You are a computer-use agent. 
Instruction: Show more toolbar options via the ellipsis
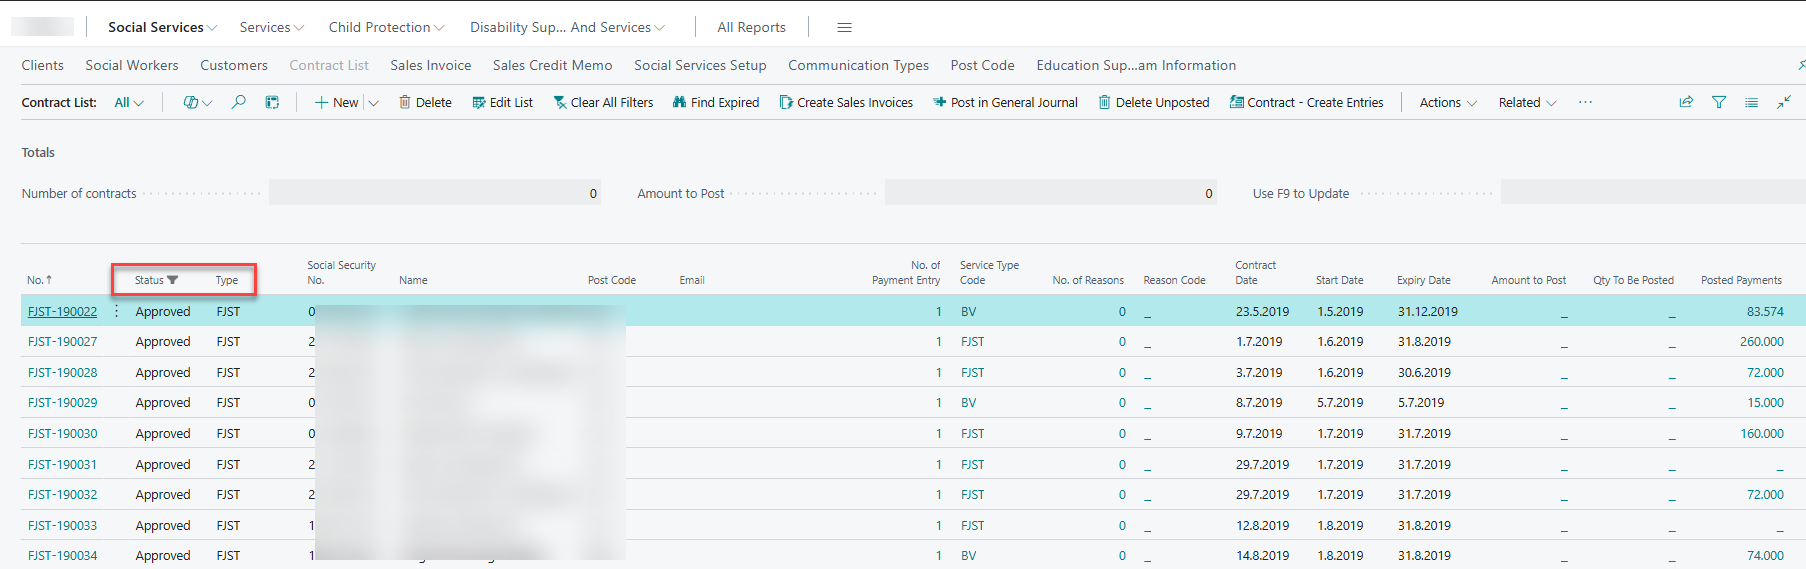pos(1585,102)
